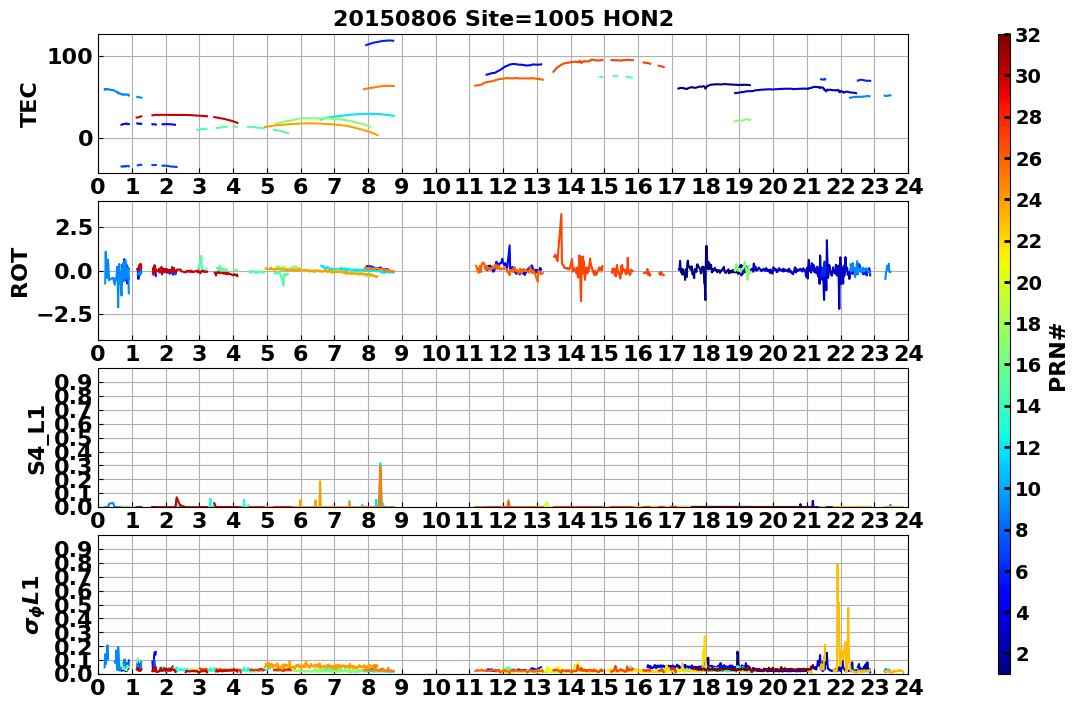Pick the green middle of the PRN colorbar
Viewport: 1077px width, 709px height.
click(1004, 354)
